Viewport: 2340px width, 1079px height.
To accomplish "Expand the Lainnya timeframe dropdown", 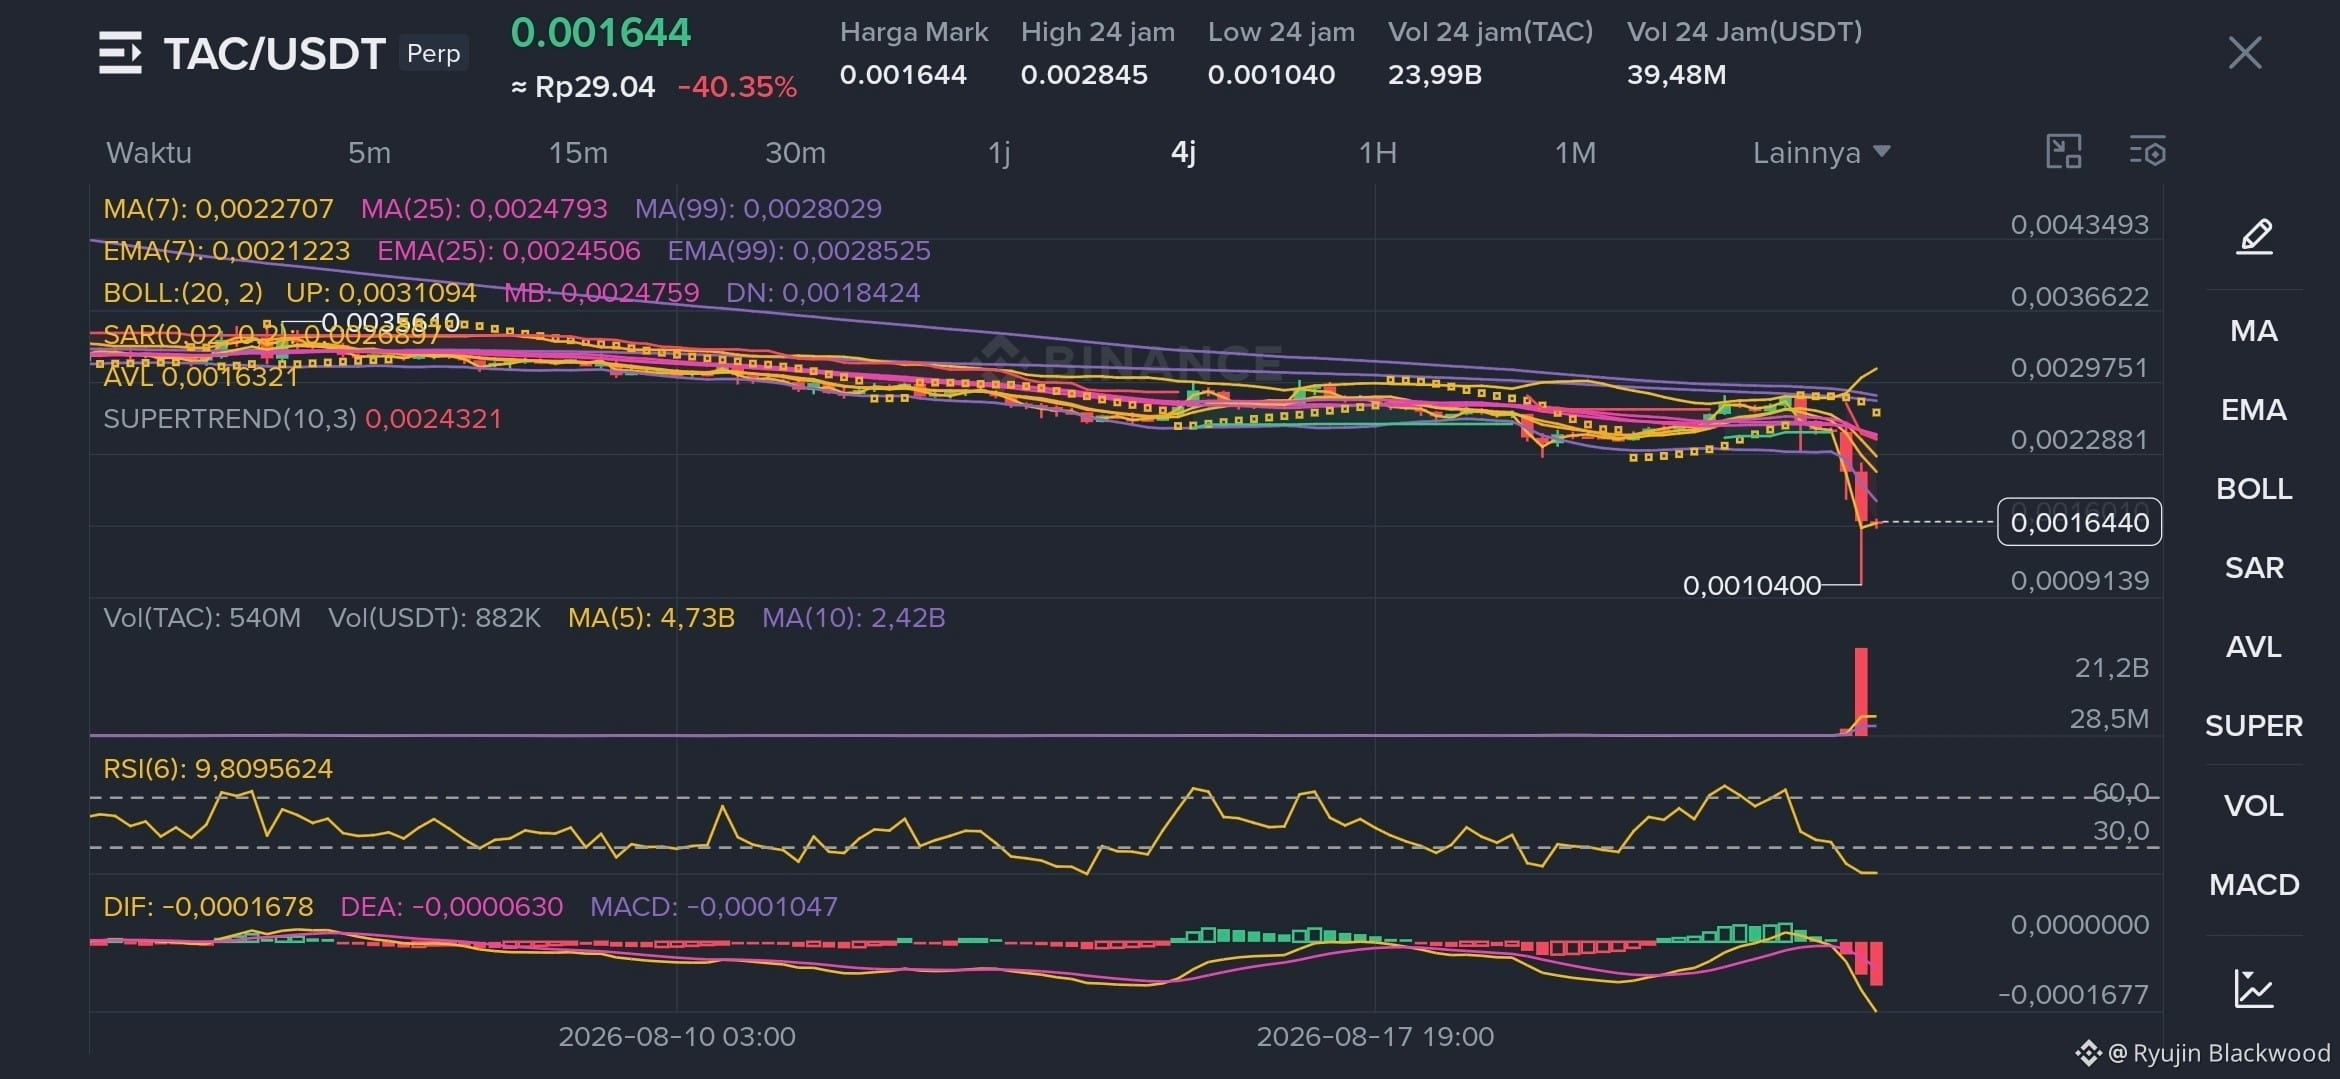I will [x=1821, y=153].
